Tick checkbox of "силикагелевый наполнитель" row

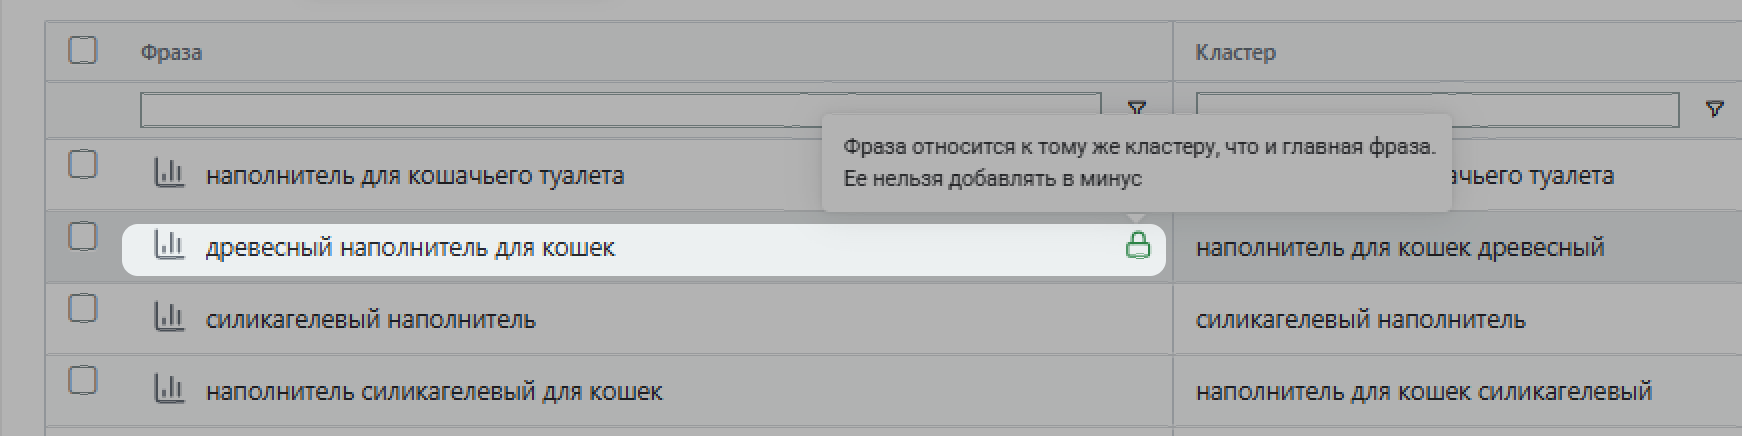click(82, 309)
